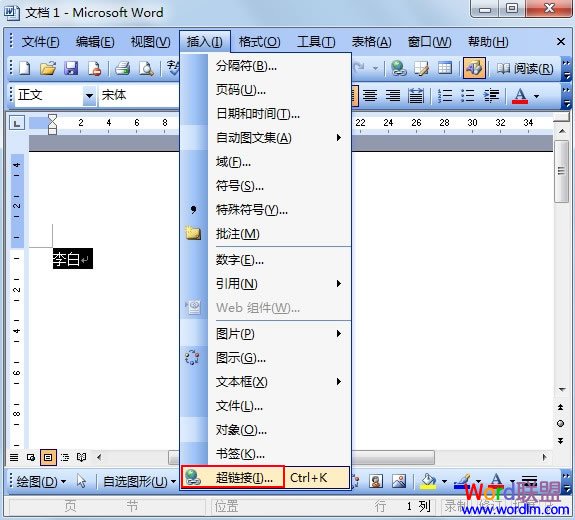The width and height of the screenshot is (575, 520).
Task: Choose 书签(K)... menu entry
Action: click(x=265, y=454)
